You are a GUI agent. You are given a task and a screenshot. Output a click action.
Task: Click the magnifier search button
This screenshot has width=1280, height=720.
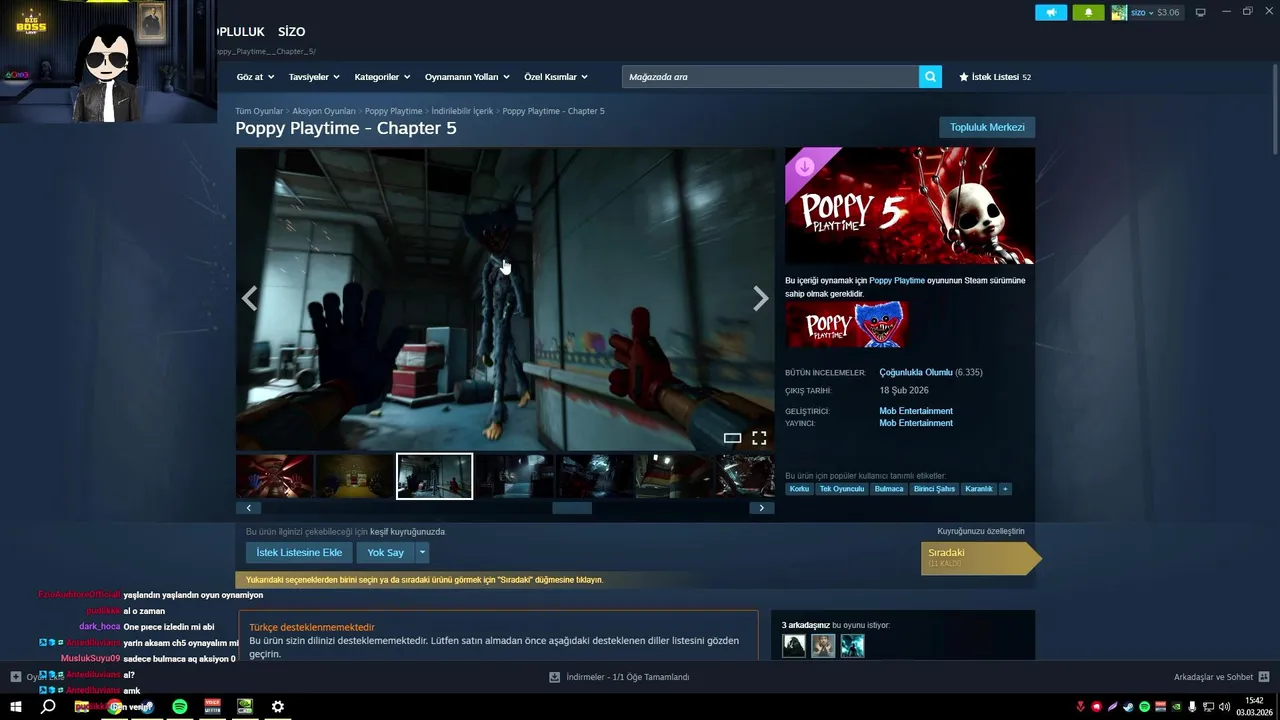click(x=930, y=77)
